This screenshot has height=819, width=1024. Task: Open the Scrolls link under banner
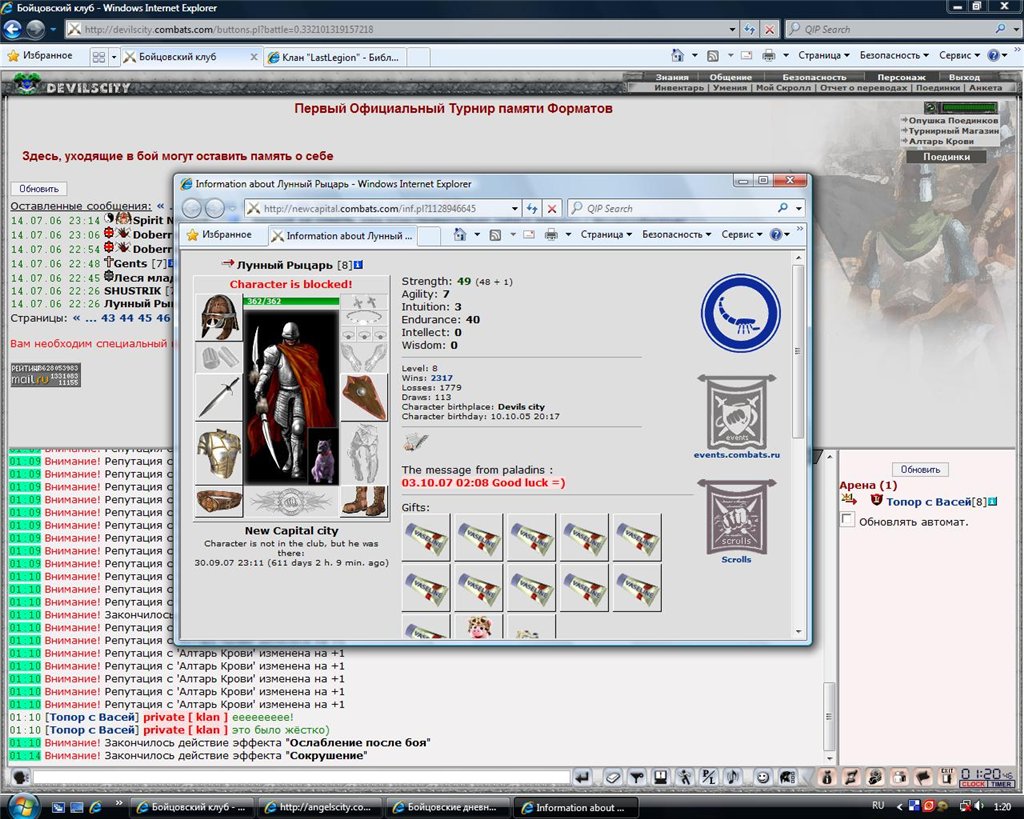click(x=736, y=560)
